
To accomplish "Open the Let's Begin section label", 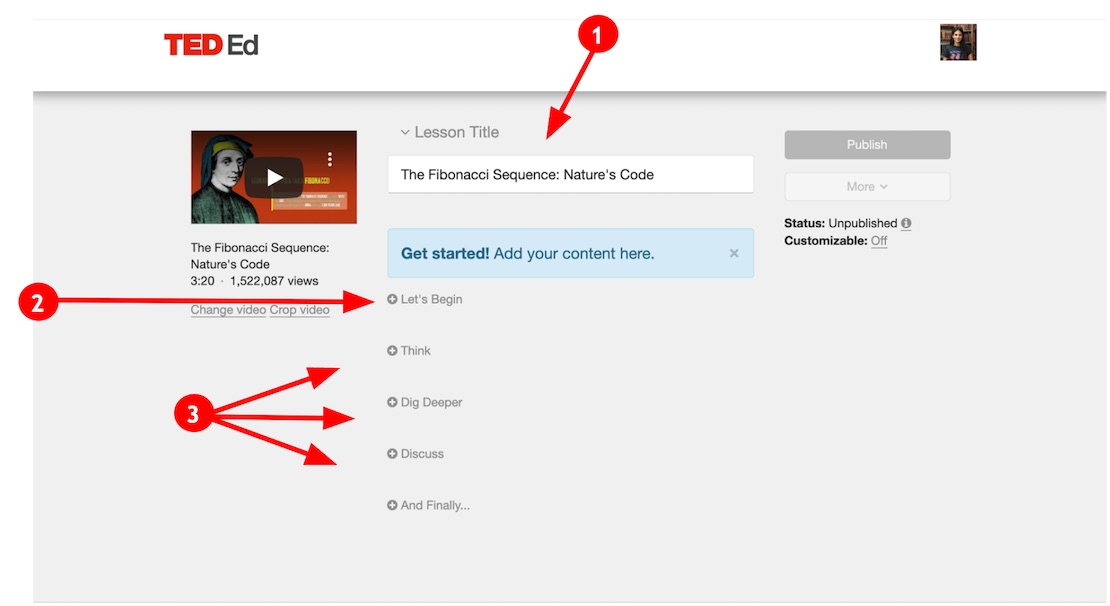I will [x=431, y=299].
